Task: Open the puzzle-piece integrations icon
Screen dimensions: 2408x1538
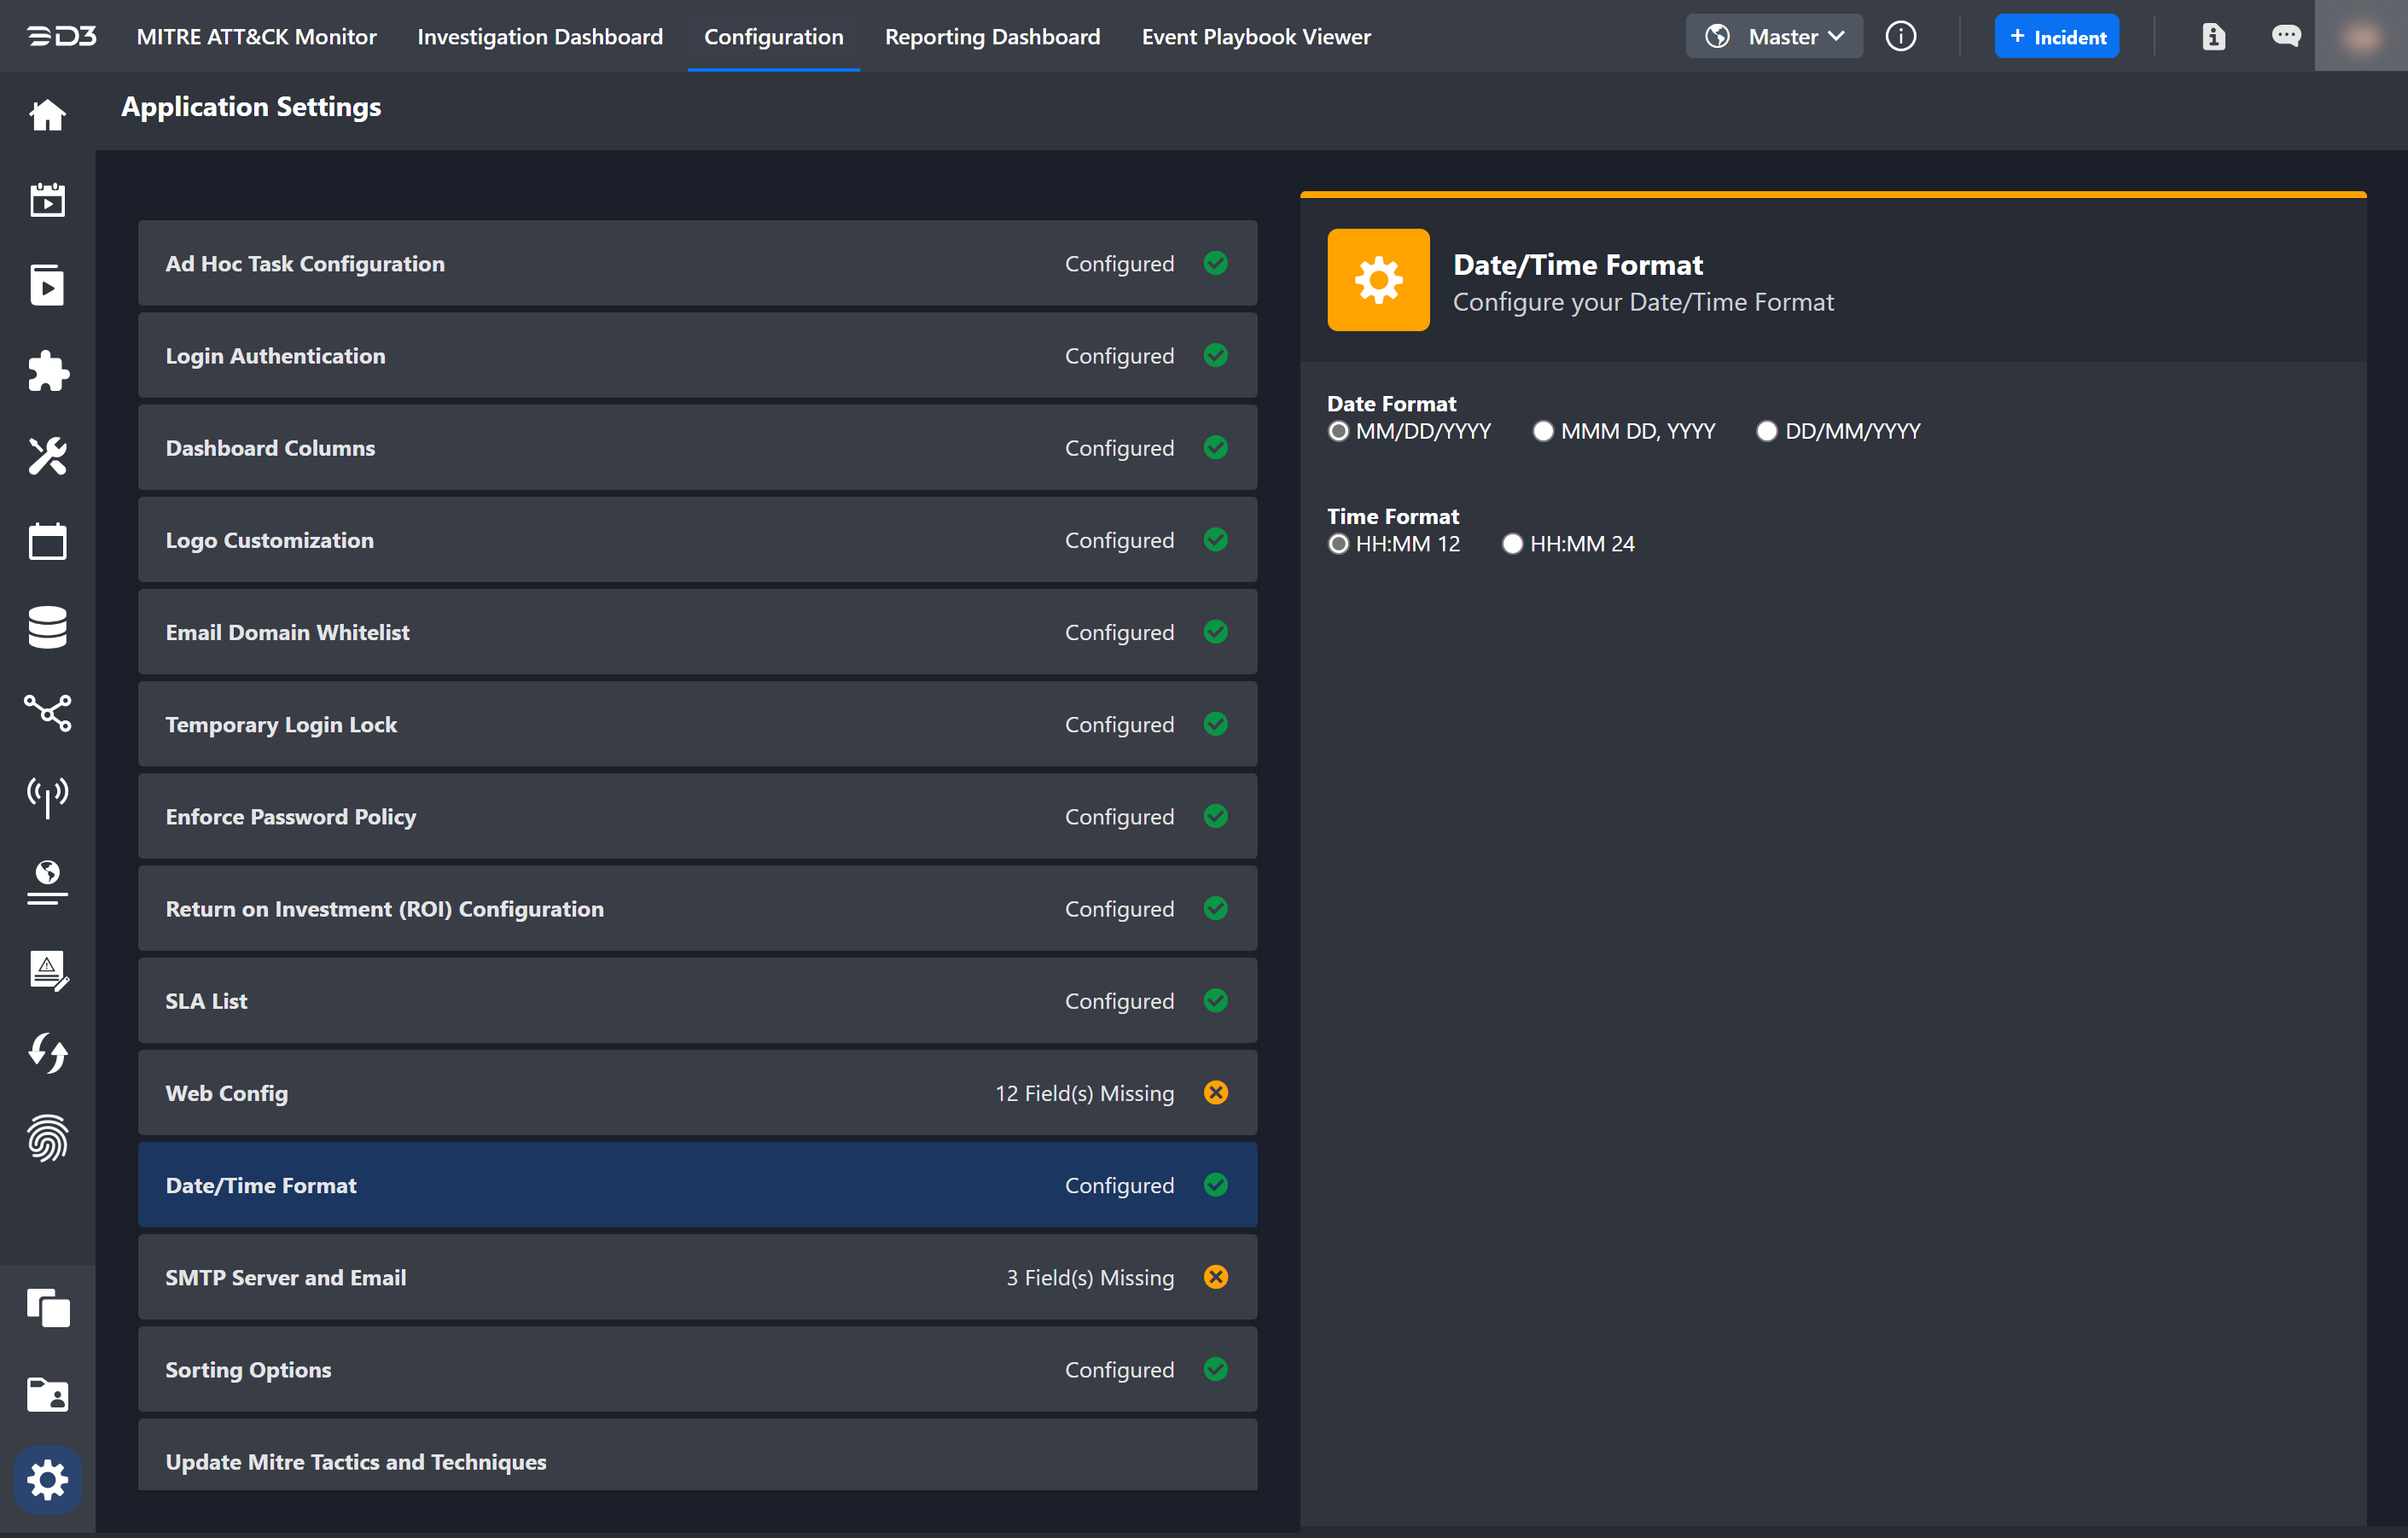Action: (47, 371)
